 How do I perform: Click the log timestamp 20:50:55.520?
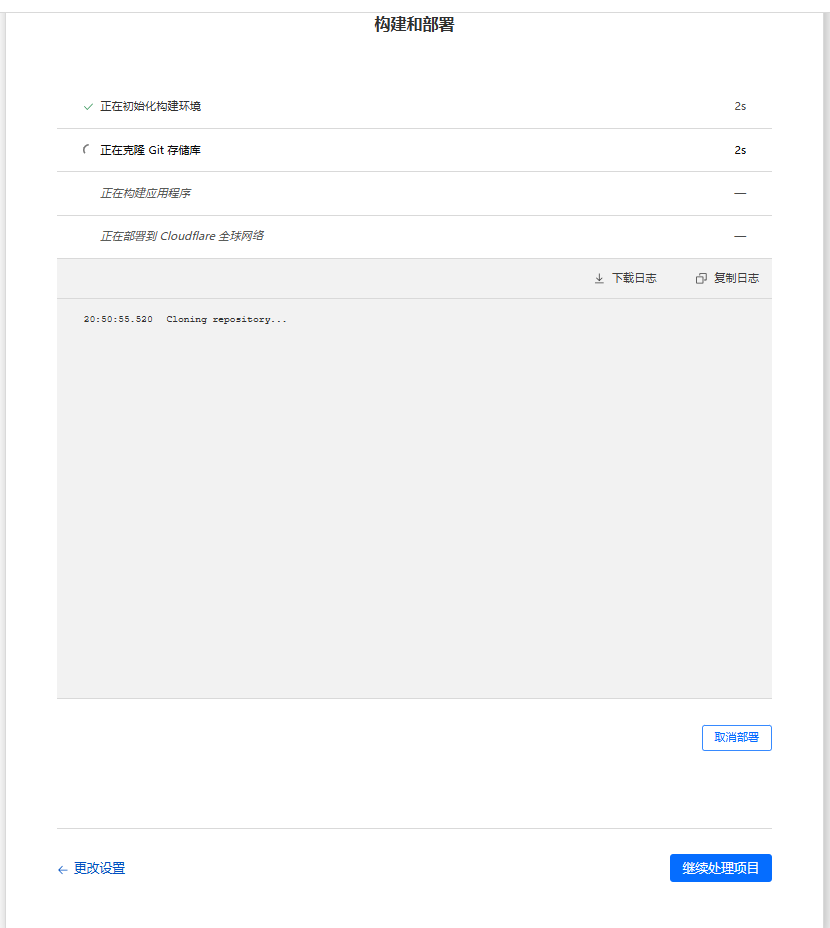(x=118, y=320)
